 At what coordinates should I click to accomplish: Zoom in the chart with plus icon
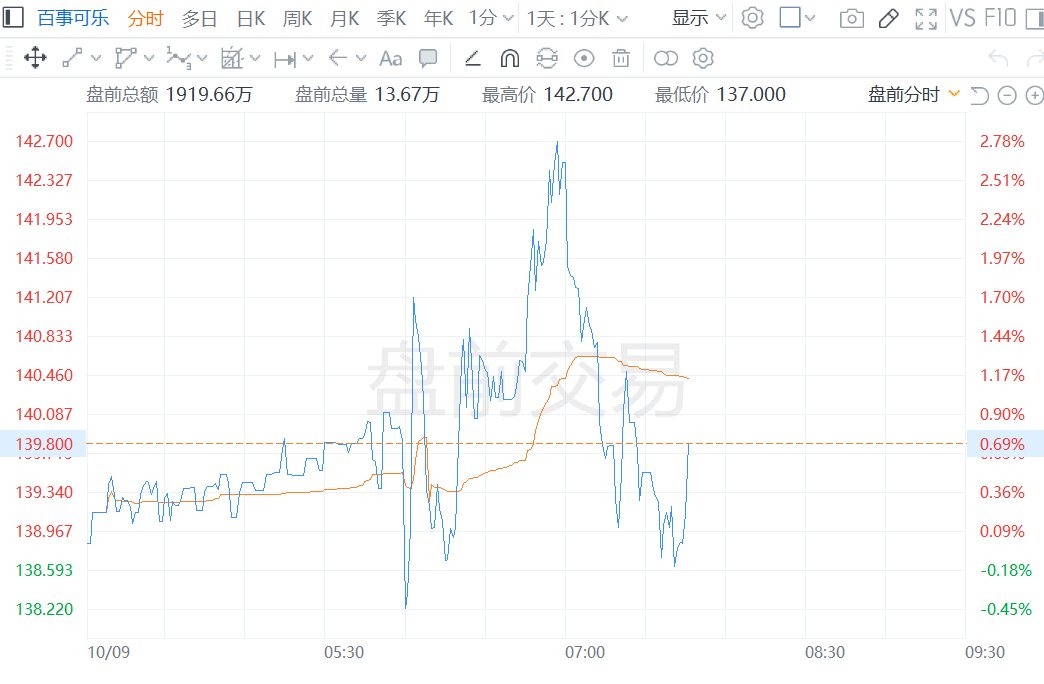point(1033,95)
